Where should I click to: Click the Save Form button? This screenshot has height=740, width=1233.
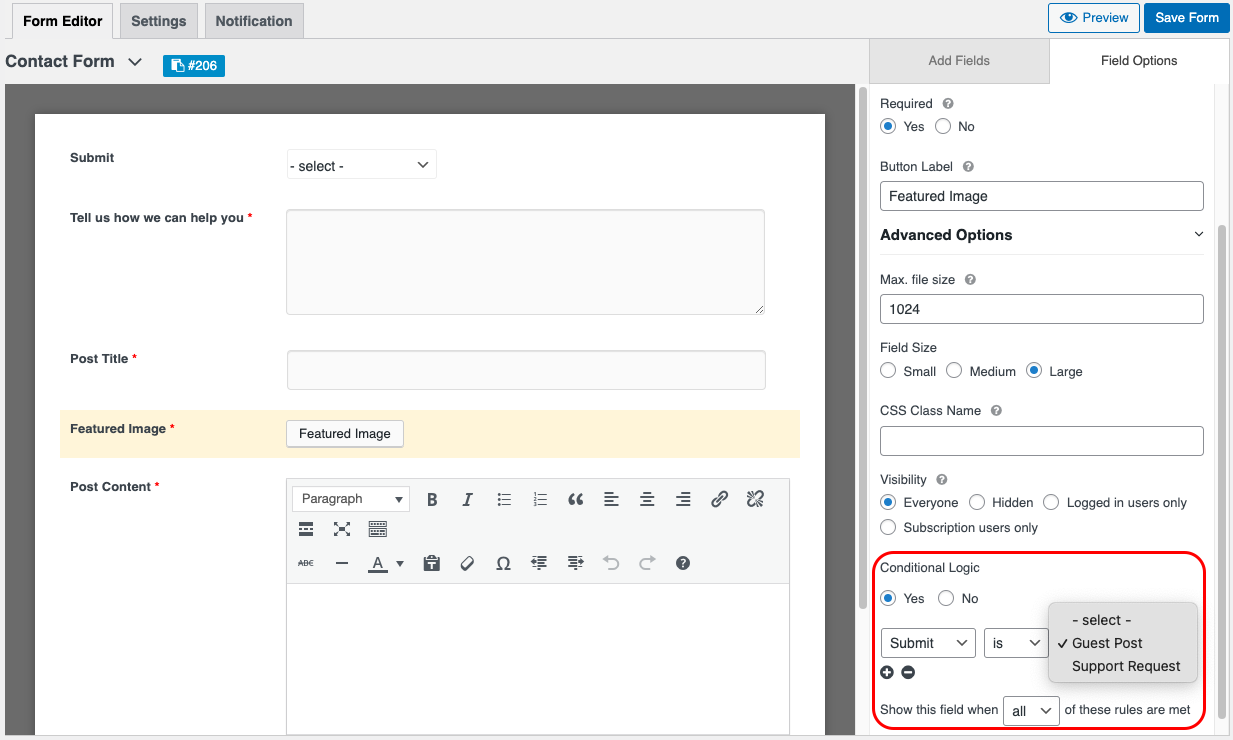coord(1186,18)
